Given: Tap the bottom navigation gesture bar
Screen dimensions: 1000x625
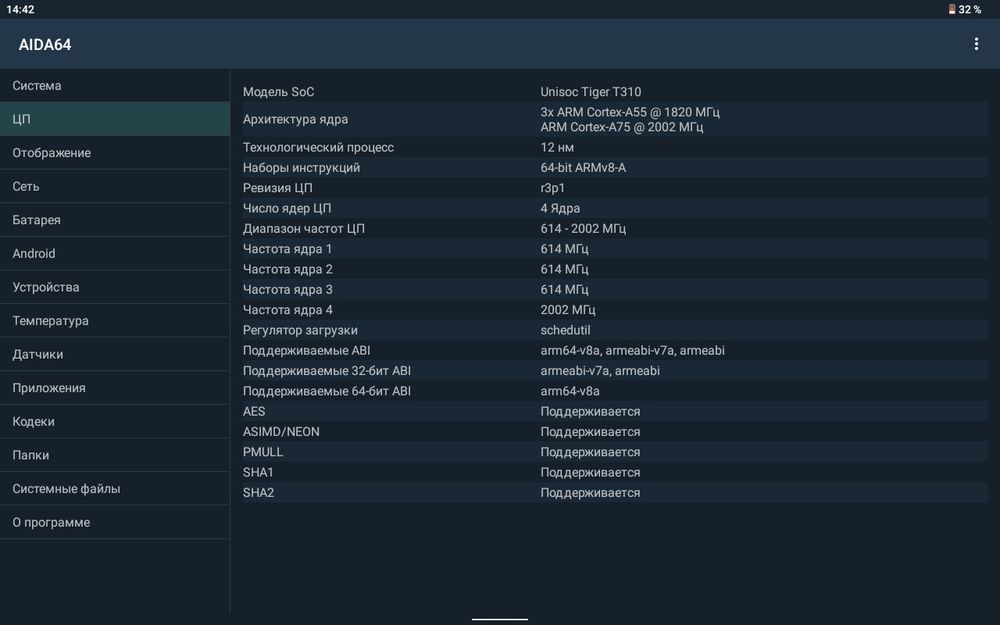Looking at the screenshot, I should tap(500, 619).
